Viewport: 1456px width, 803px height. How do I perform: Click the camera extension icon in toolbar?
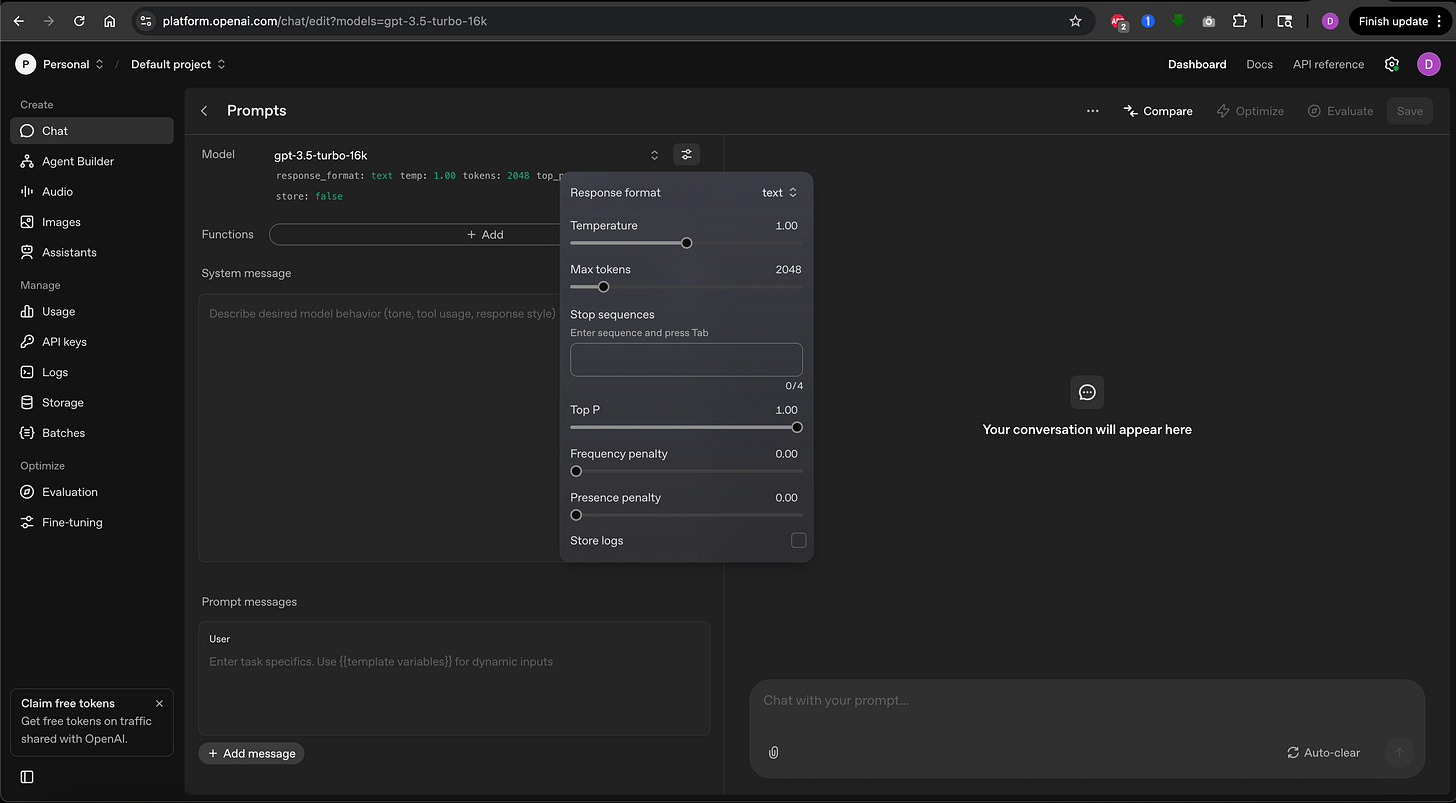point(1209,21)
